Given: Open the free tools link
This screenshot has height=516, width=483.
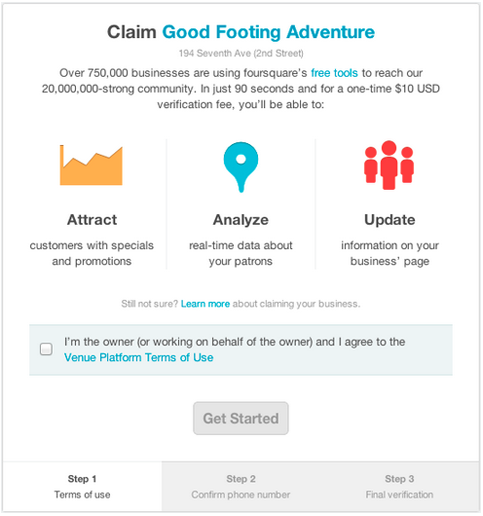Looking at the screenshot, I should tap(334, 73).
